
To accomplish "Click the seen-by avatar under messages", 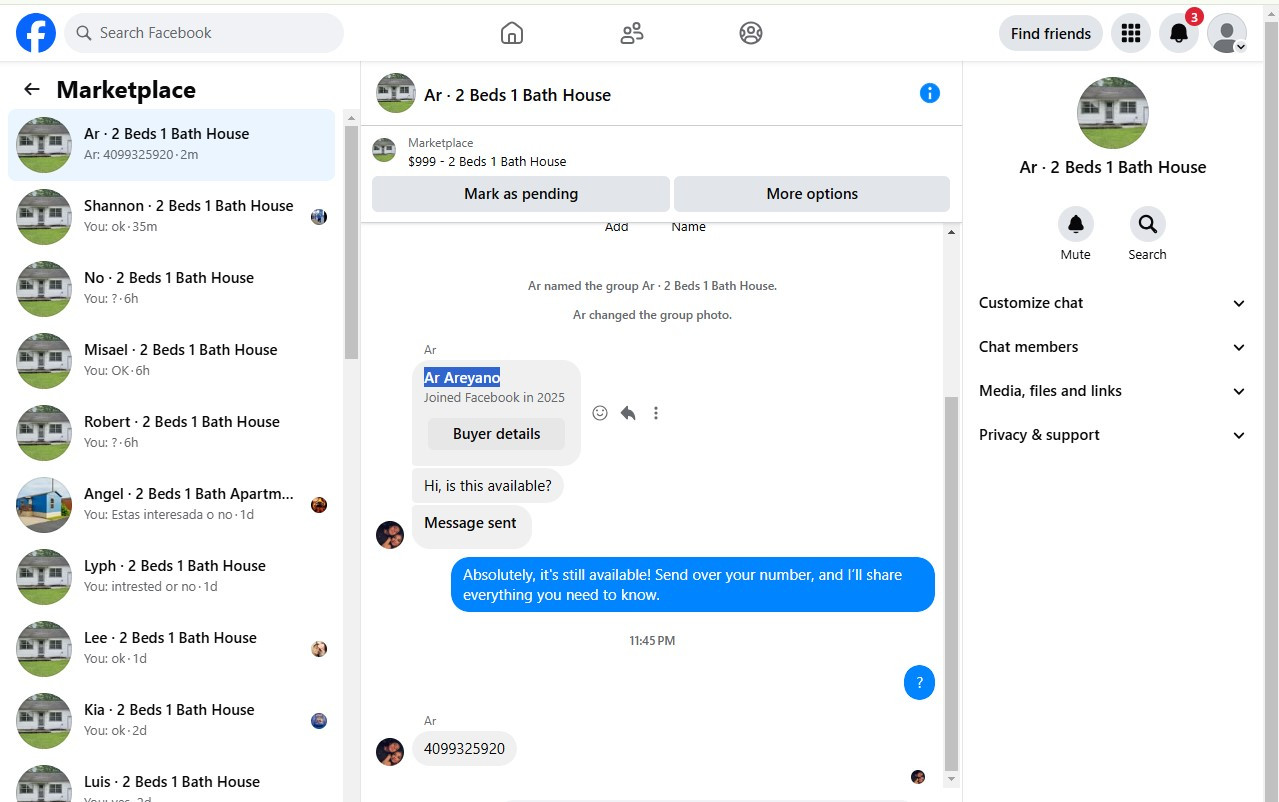I will point(918,777).
